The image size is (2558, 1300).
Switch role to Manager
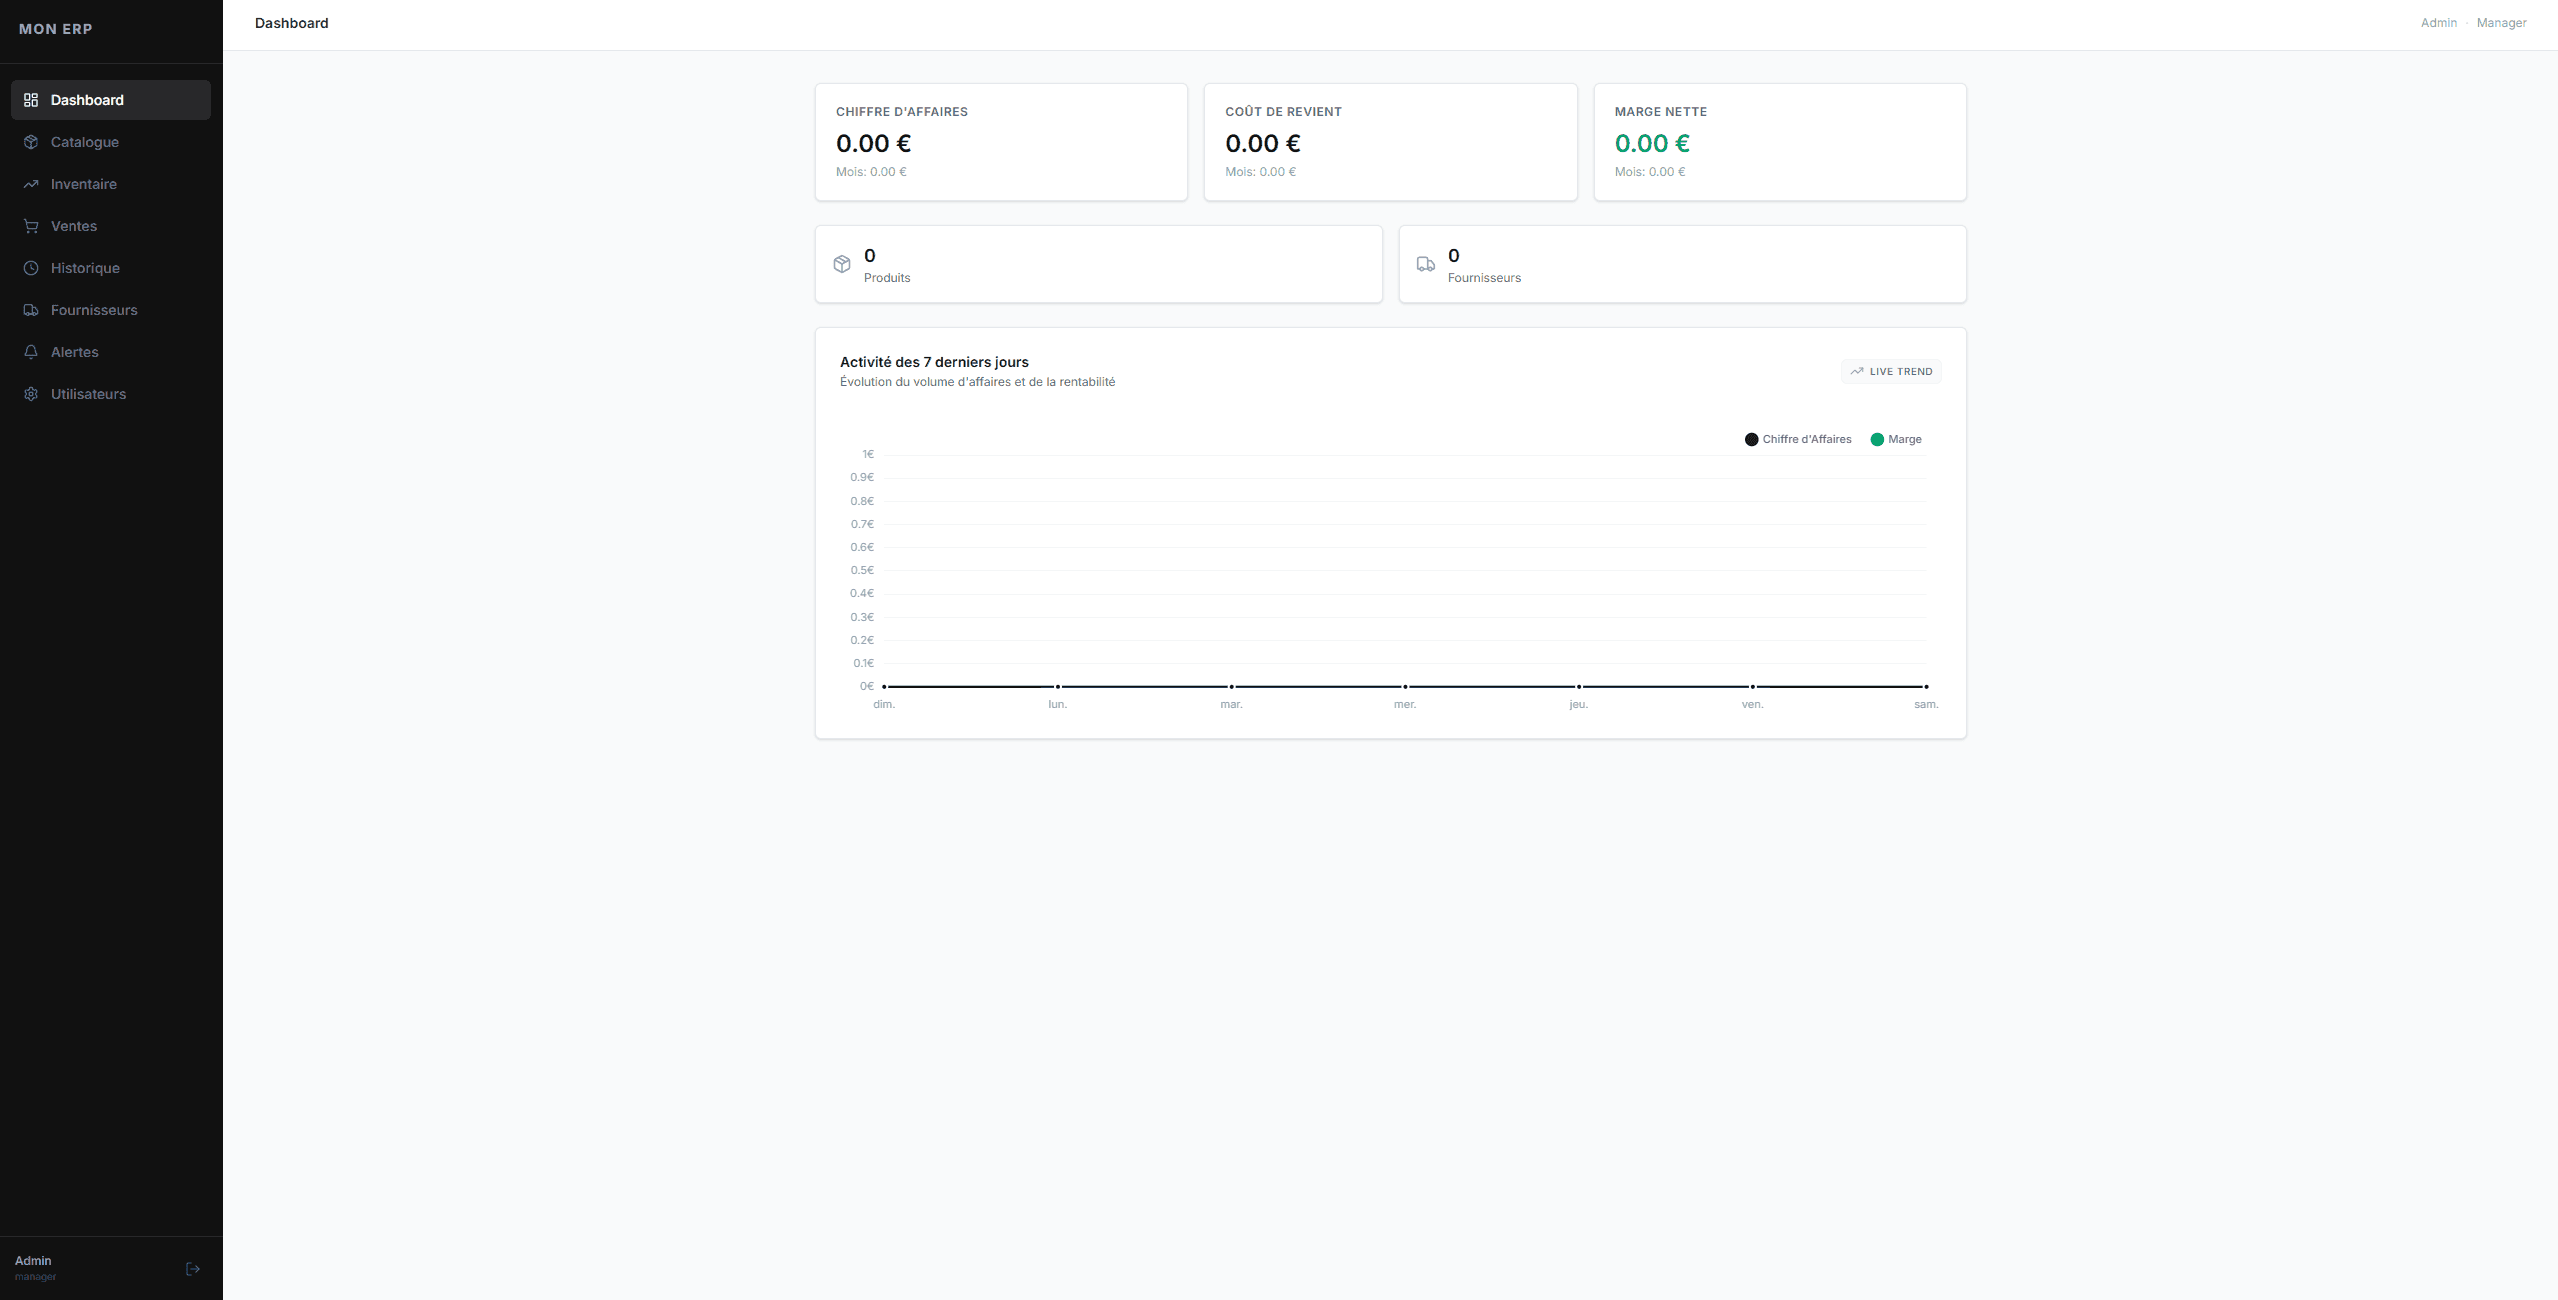[2501, 22]
